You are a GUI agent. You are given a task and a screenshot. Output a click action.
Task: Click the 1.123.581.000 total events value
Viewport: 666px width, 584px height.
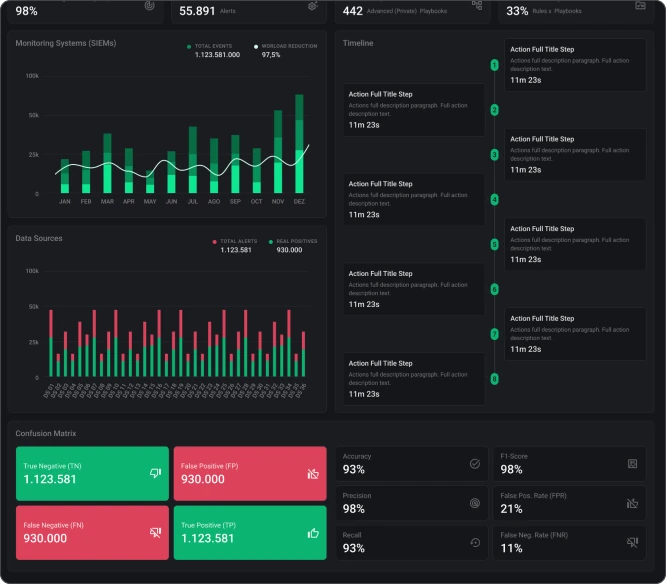coord(217,55)
